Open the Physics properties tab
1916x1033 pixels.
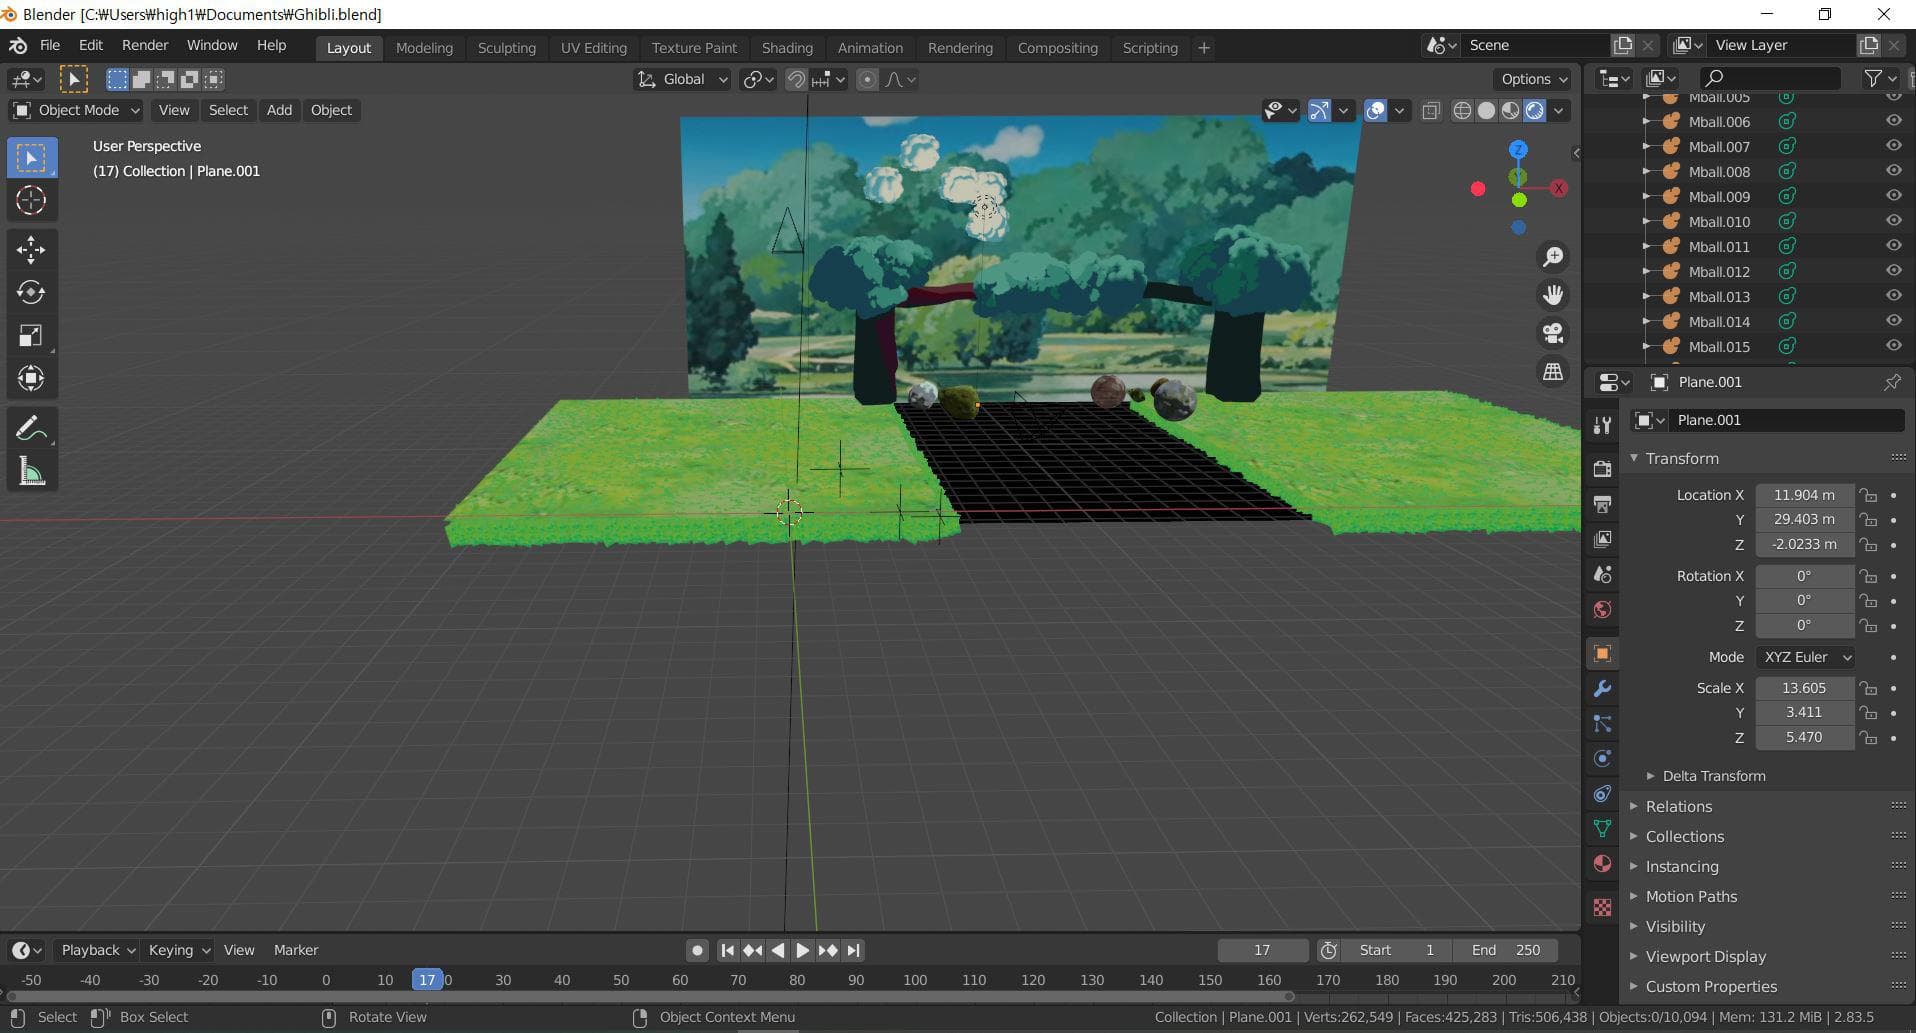pos(1603,758)
